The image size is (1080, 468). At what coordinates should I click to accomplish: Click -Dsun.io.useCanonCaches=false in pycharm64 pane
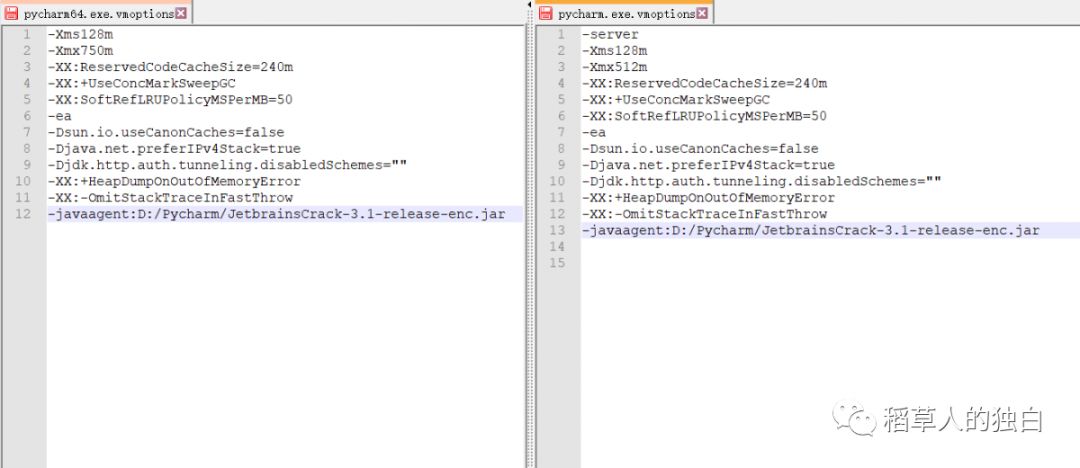166,132
